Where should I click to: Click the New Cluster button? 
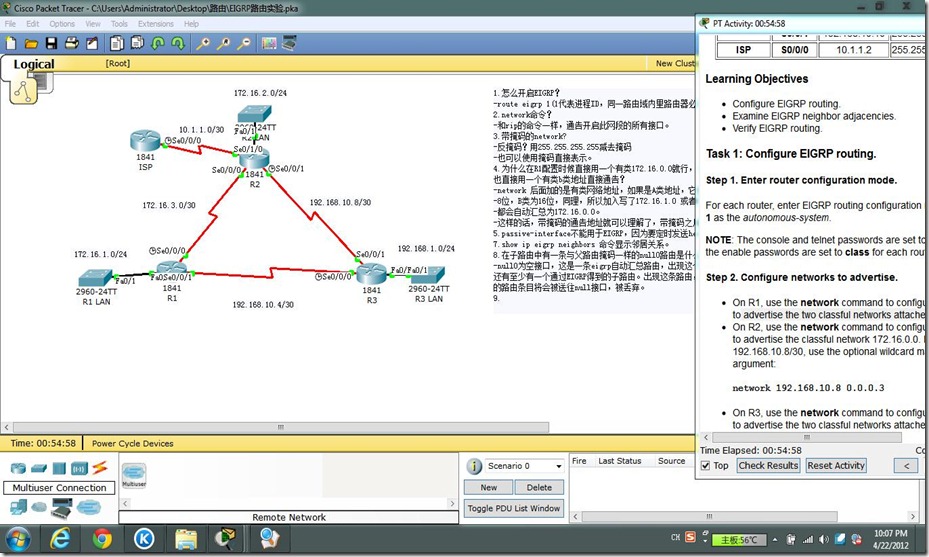(675, 63)
